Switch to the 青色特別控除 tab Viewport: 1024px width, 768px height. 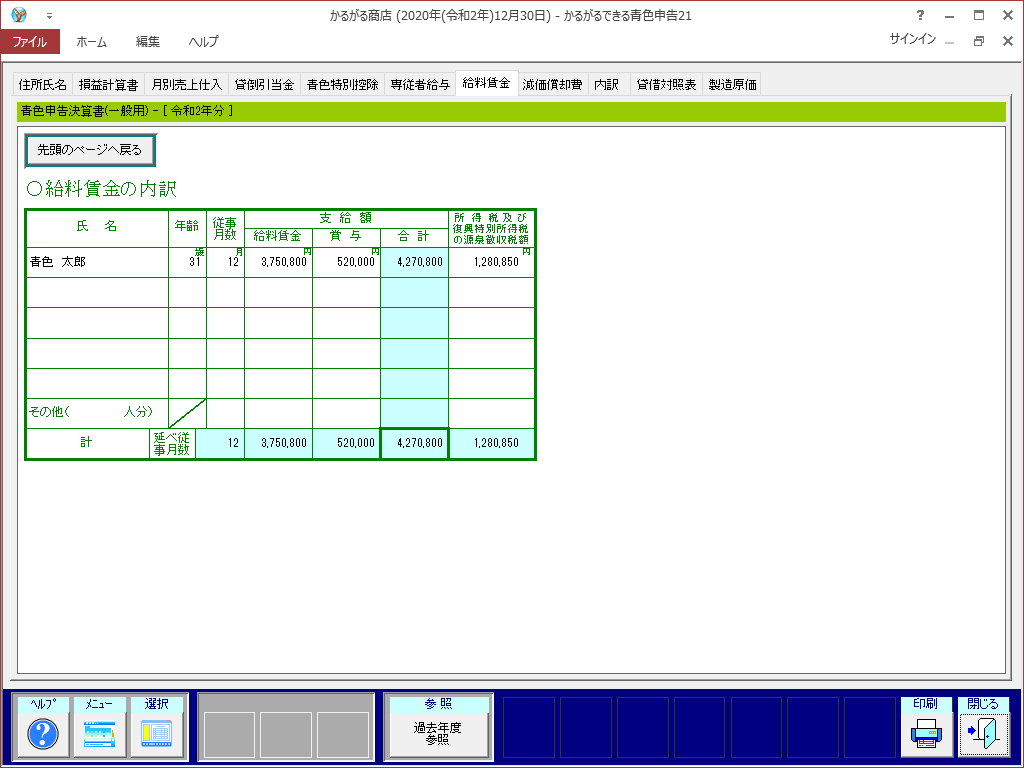click(x=342, y=84)
